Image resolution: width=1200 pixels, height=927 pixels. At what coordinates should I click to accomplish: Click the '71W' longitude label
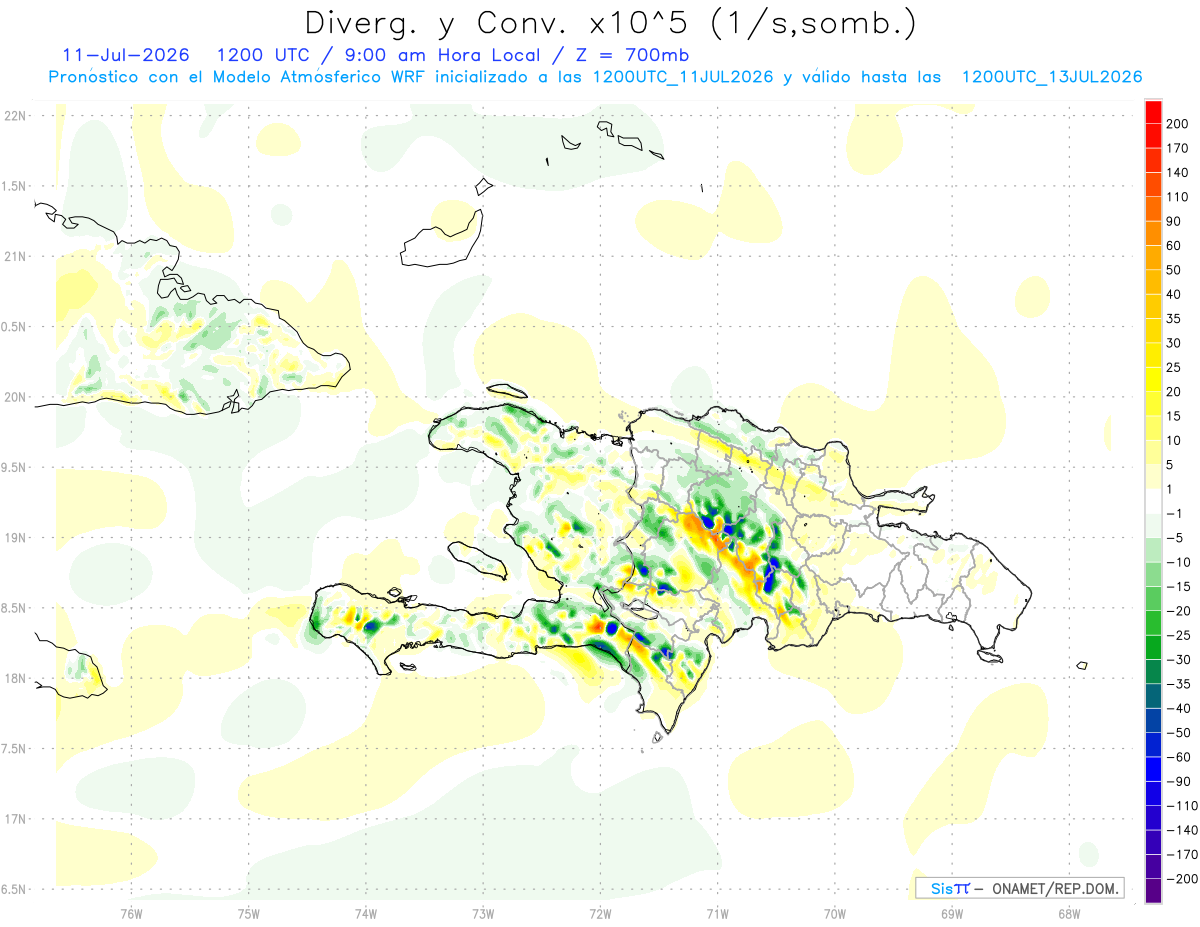(x=717, y=912)
